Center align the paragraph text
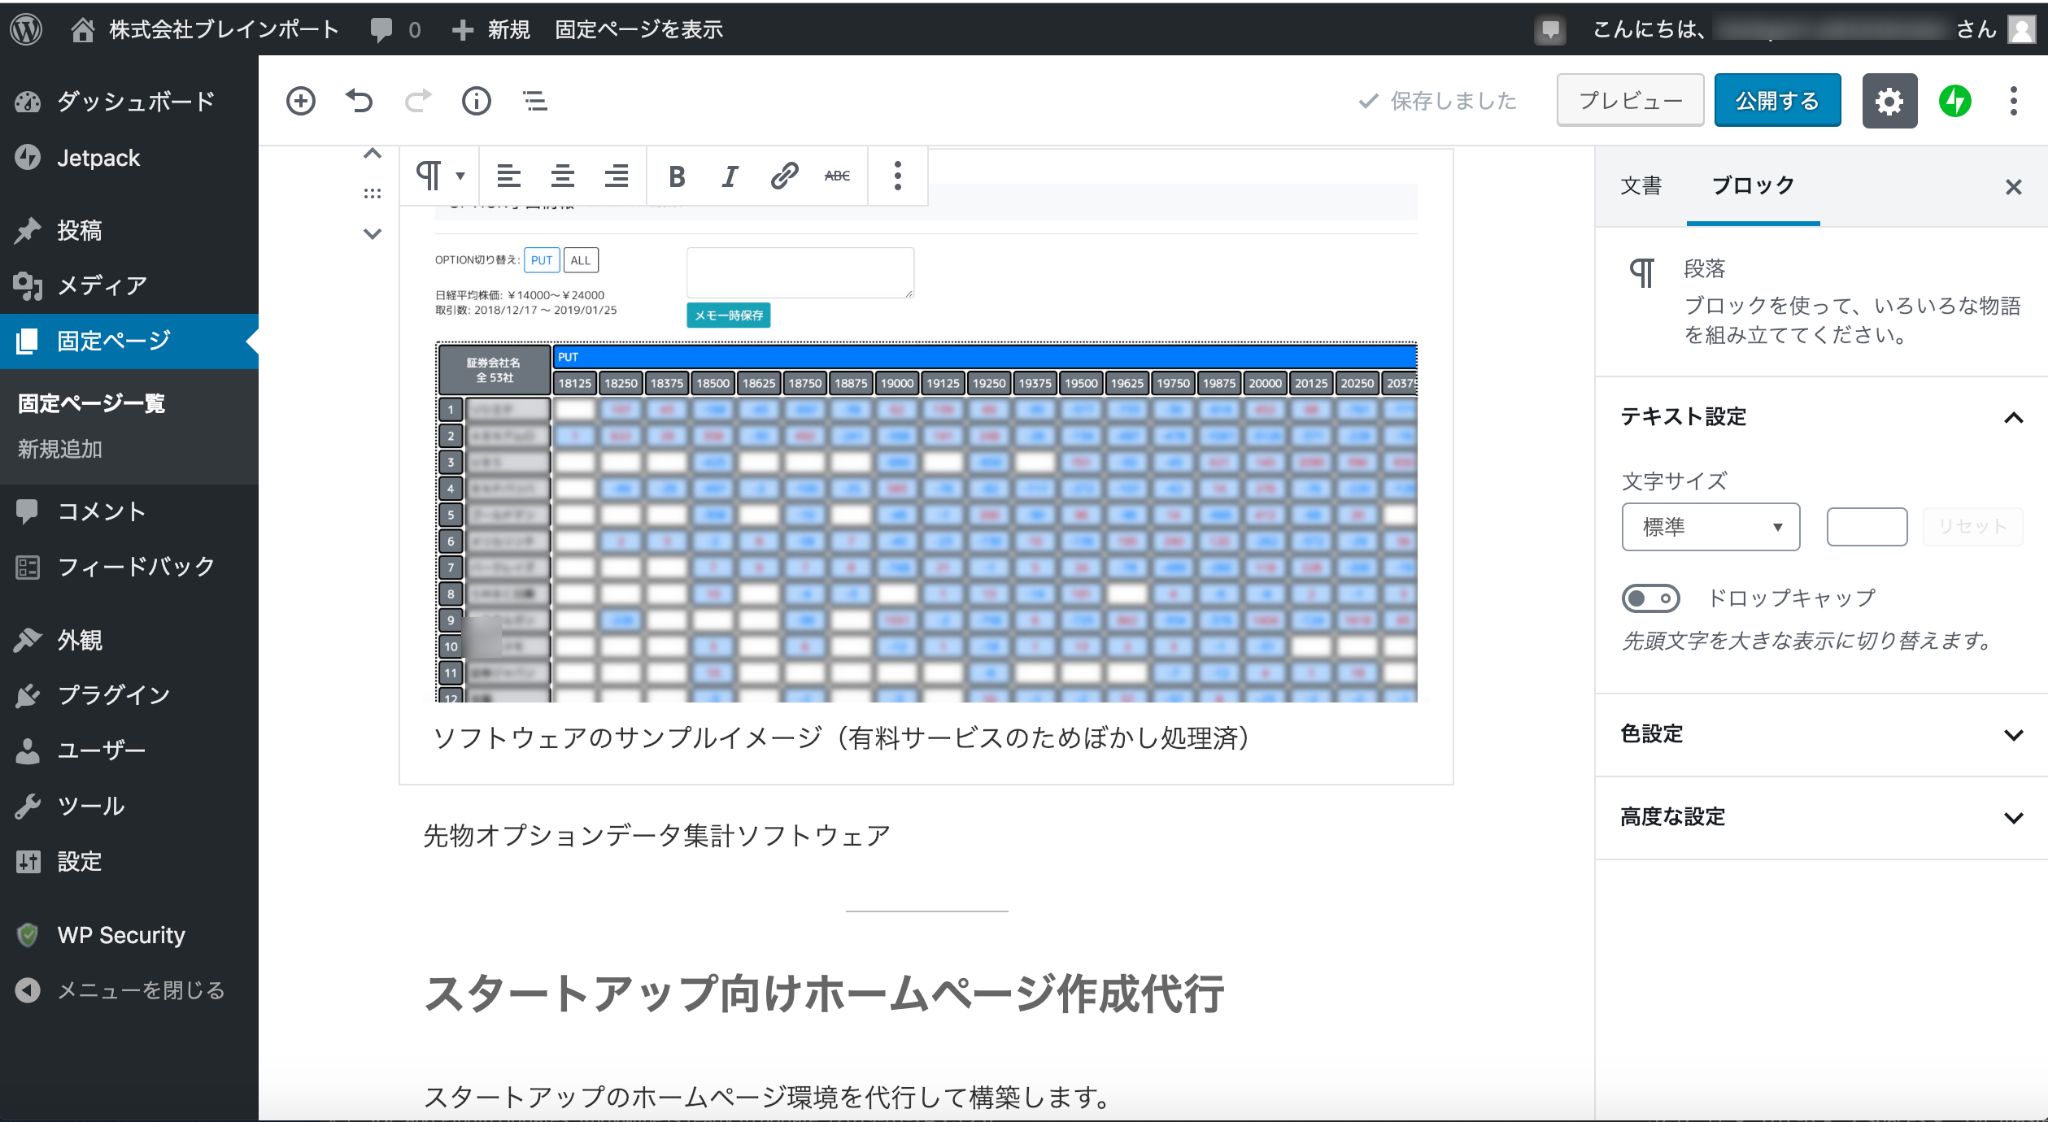 [562, 177]
